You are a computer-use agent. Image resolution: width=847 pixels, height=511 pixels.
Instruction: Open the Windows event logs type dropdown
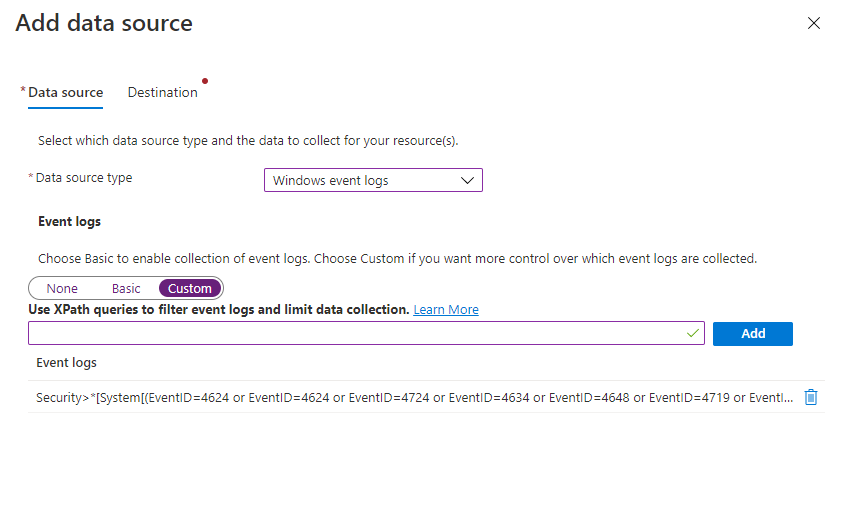point(372,180)
